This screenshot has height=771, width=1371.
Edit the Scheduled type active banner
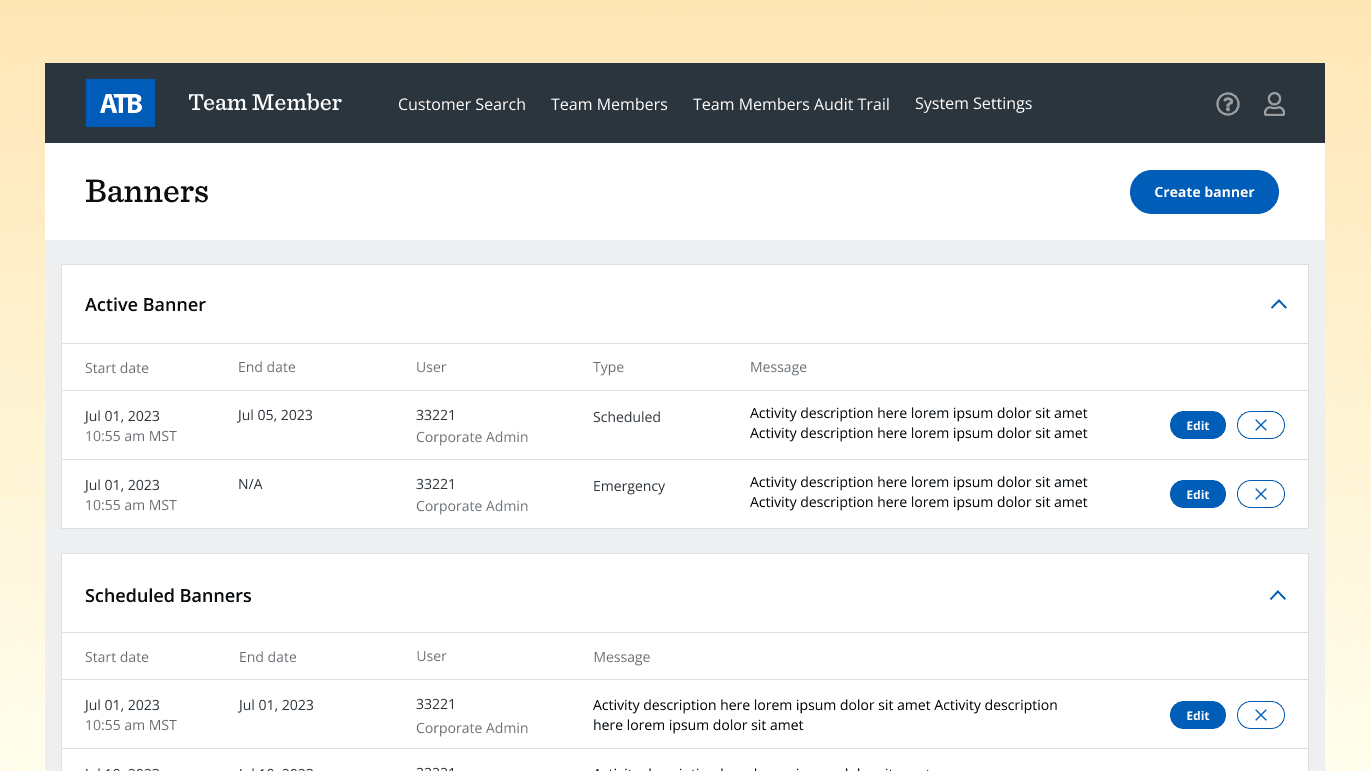click(1198, 425)
